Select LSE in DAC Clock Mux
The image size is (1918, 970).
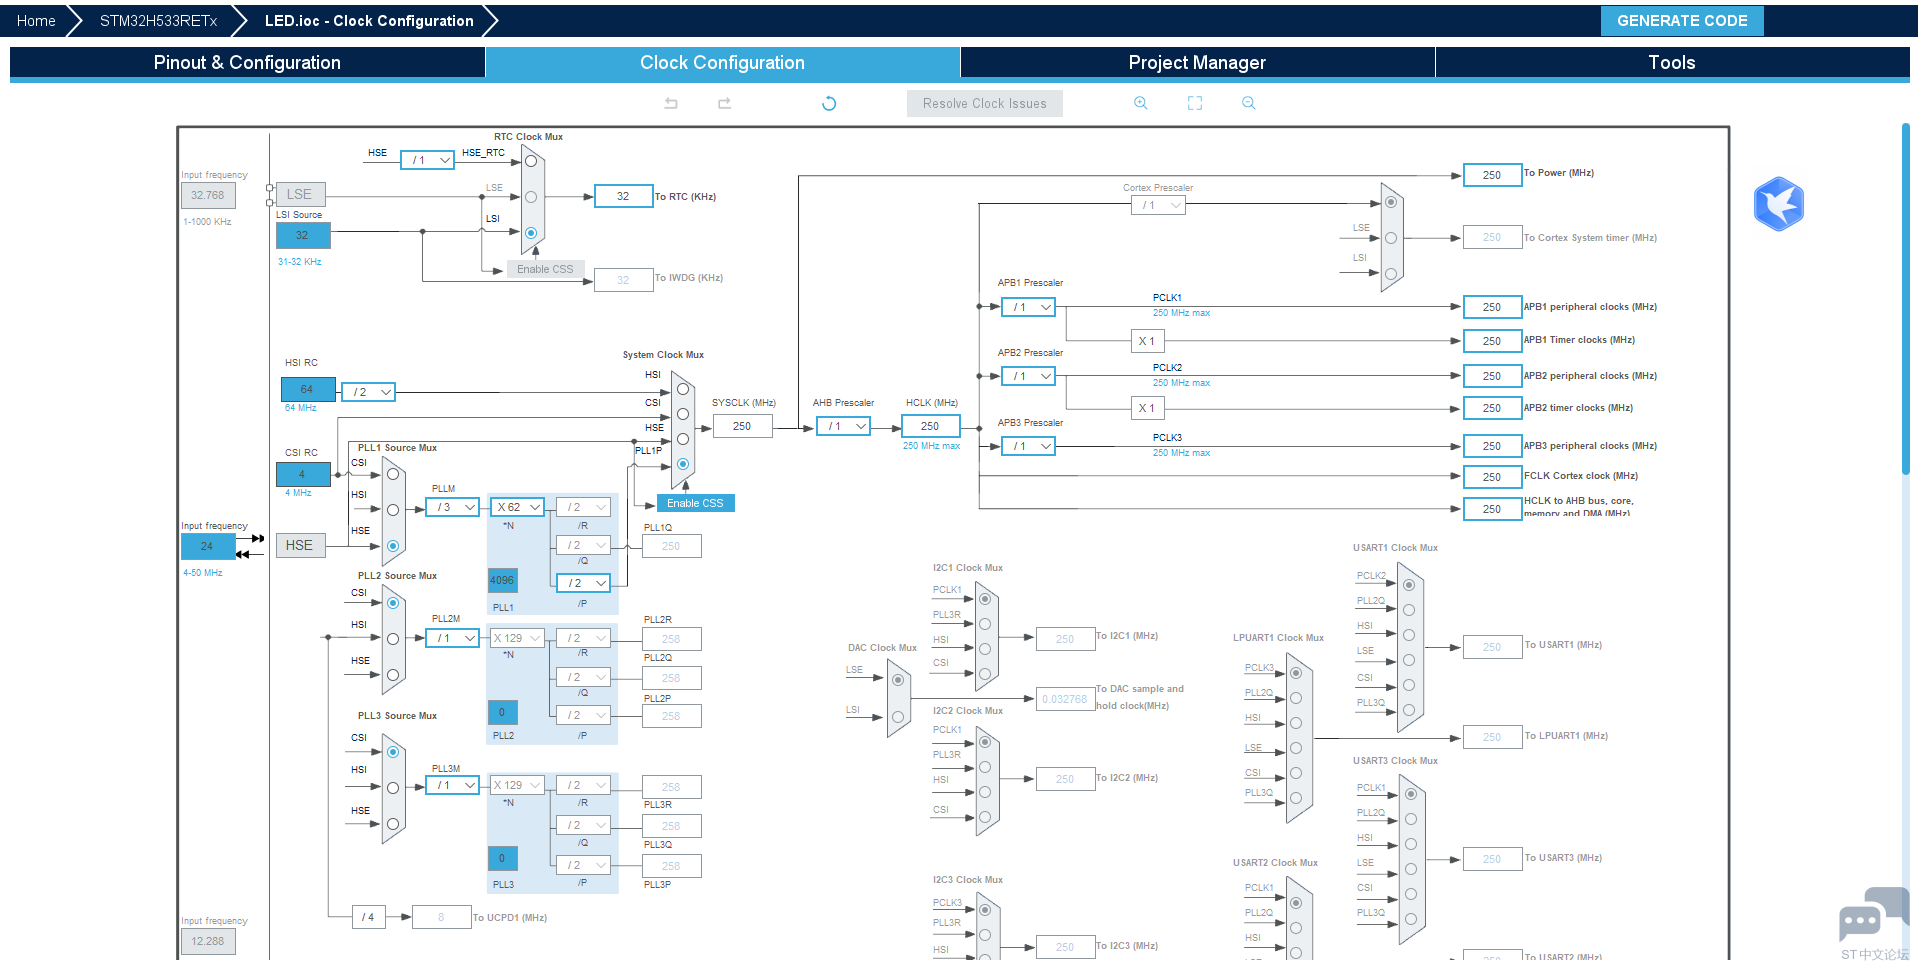coord(898,680)
